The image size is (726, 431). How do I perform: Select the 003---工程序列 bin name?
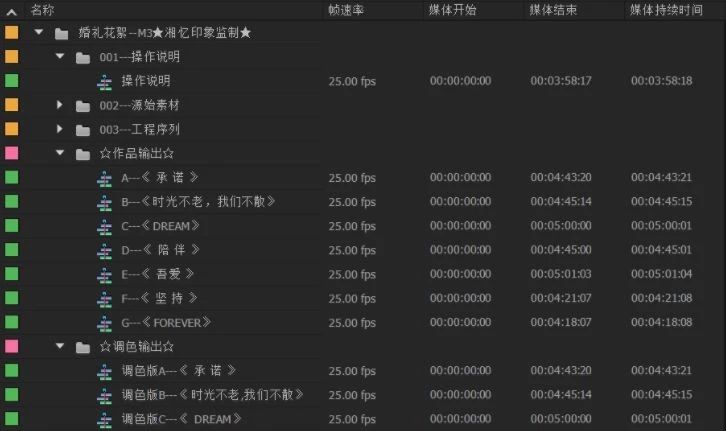139,130
